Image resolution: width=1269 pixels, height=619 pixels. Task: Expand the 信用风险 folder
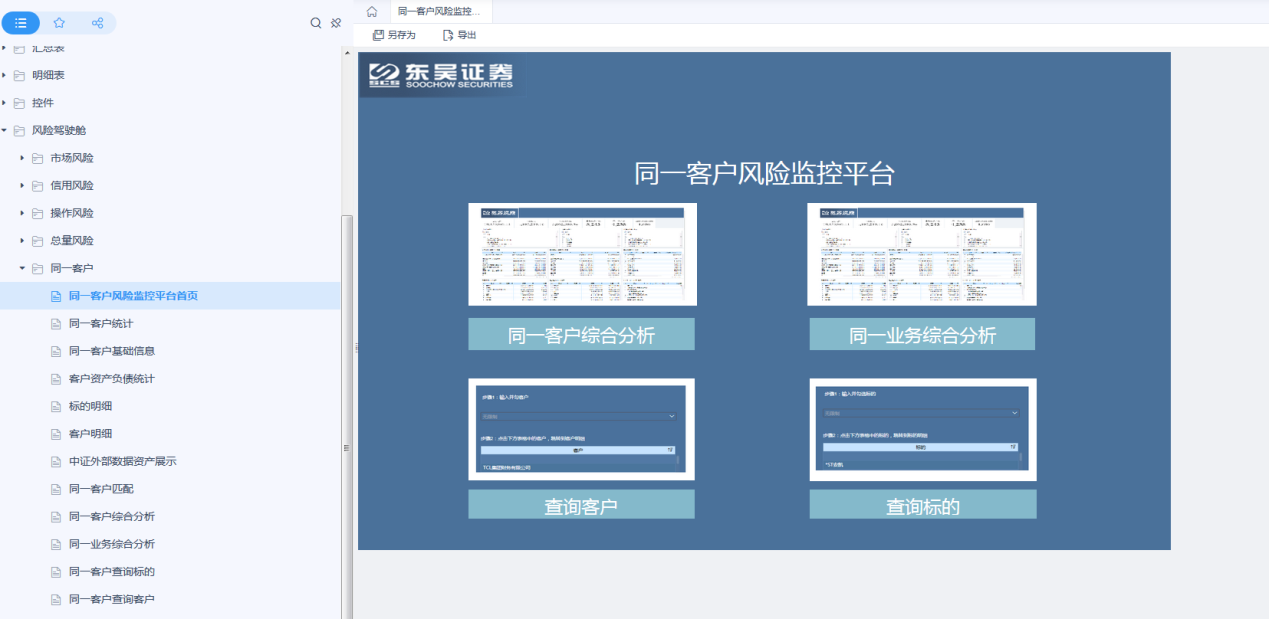[23, 186]
